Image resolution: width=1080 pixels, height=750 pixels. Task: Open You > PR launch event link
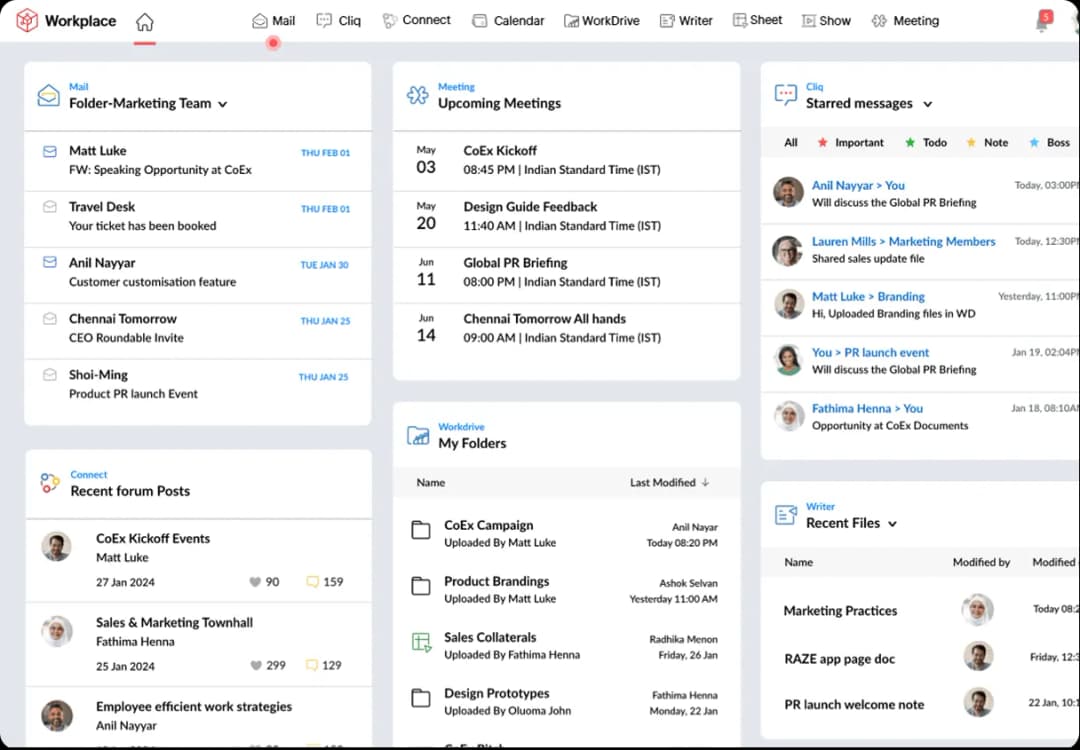click(x=871, y=352)
